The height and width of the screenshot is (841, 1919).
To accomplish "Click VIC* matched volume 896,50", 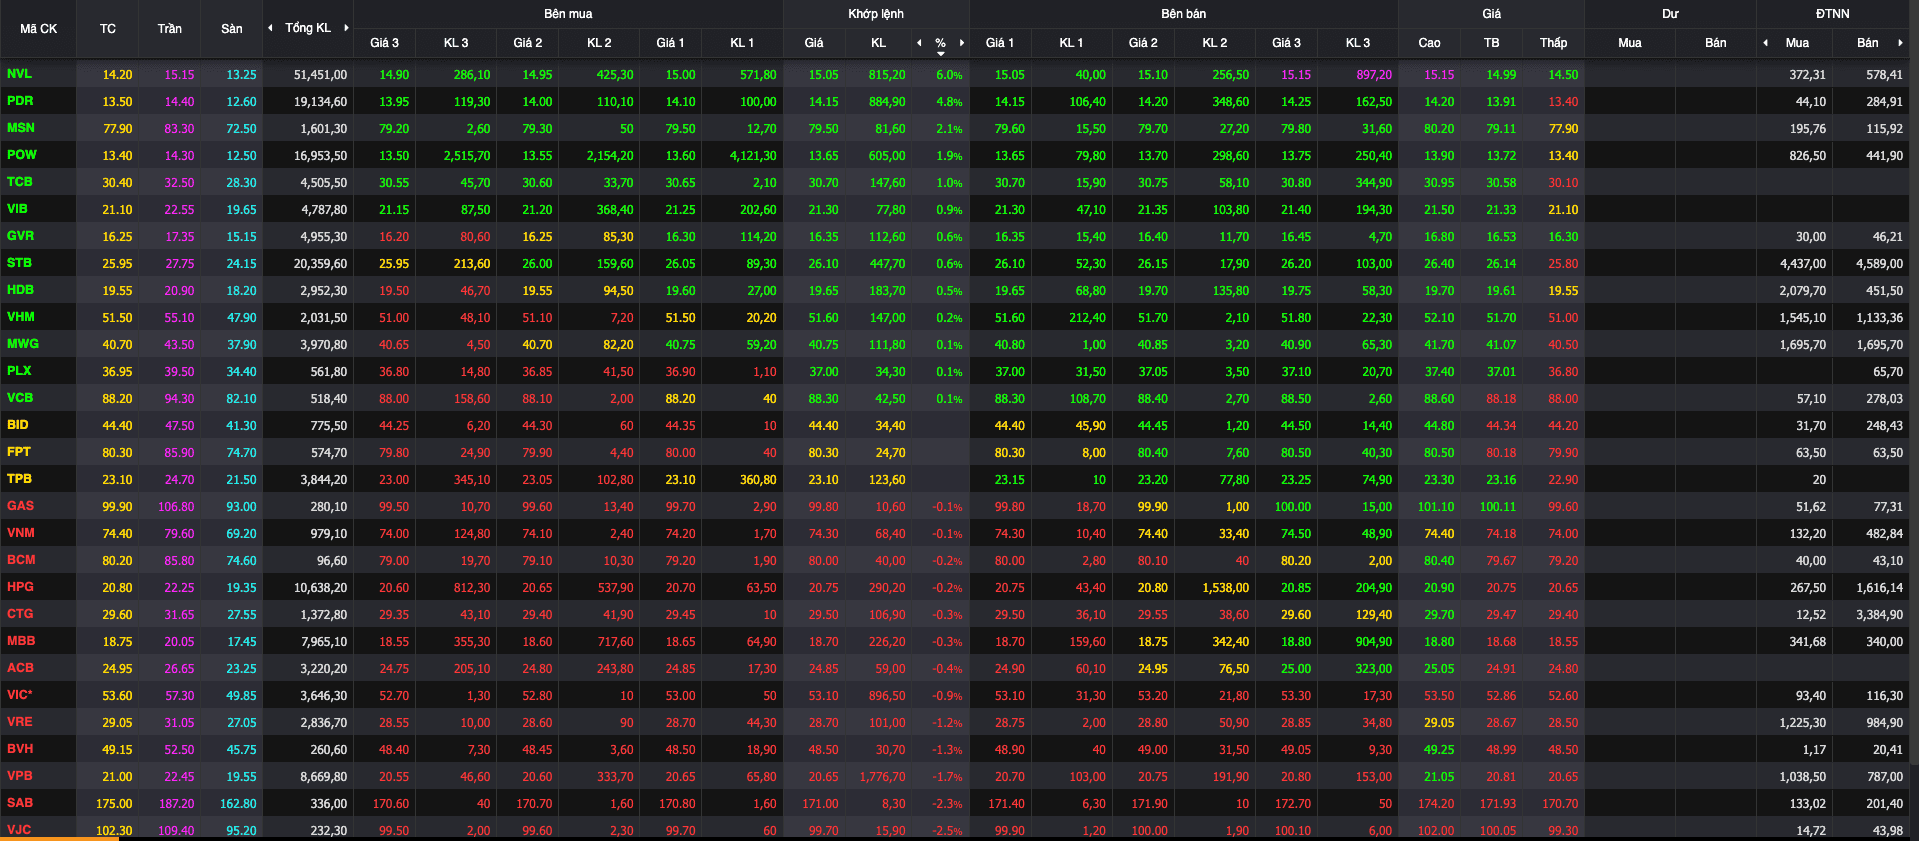I will 887,696.
